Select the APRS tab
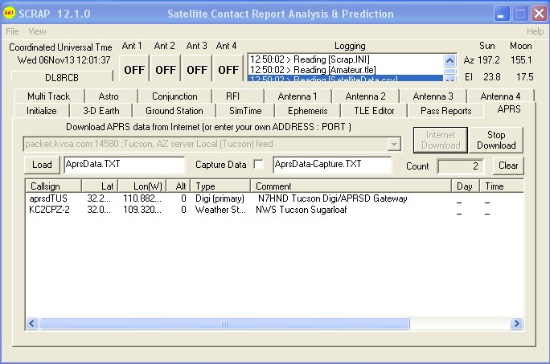This screenshot has width=550, height=364. coord(509,109)
